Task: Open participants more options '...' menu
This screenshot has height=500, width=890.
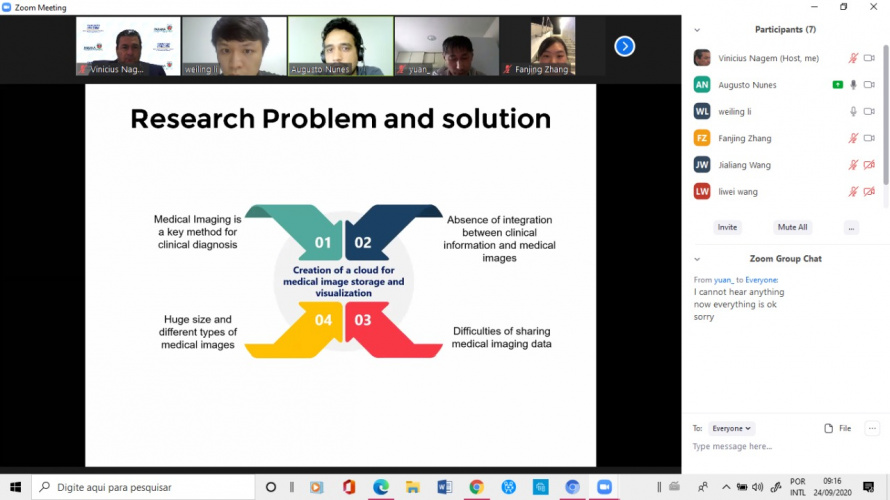Action: click(x=851, y=227)
